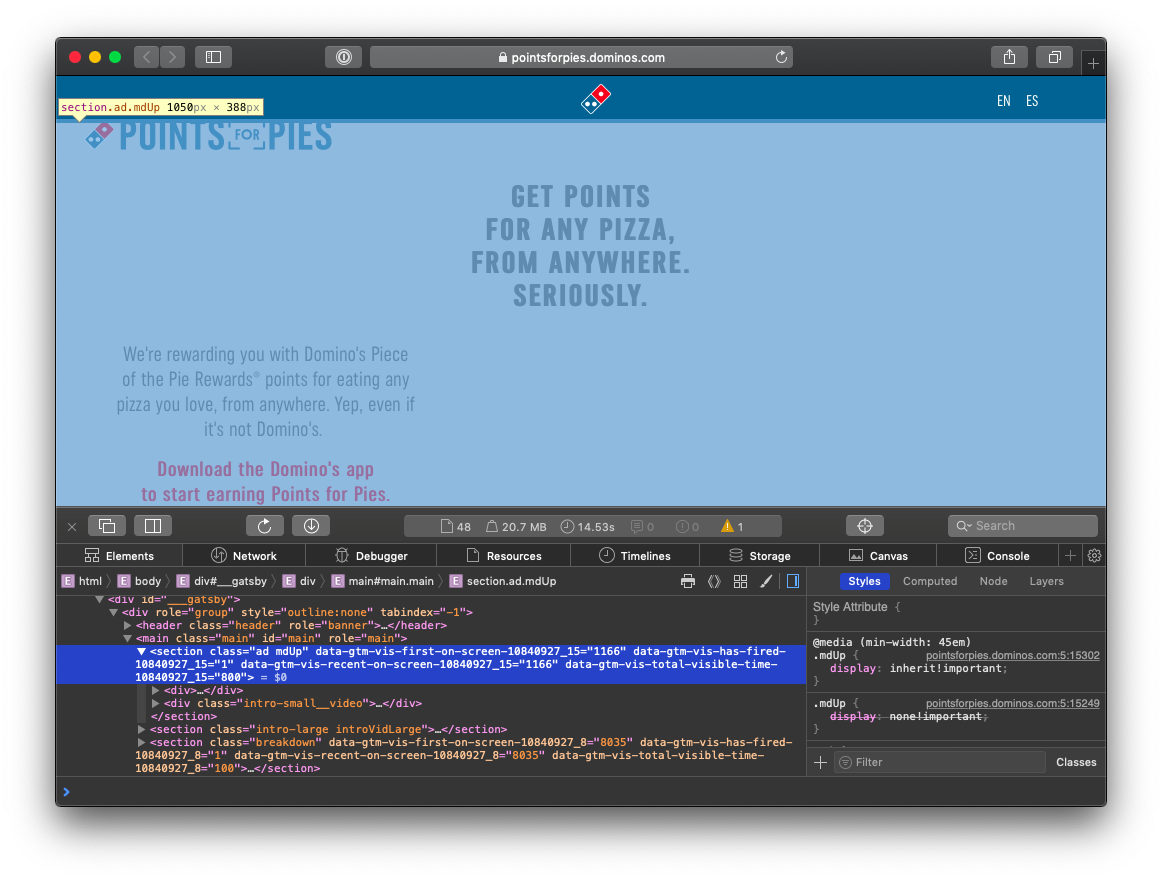Toggle inspector split-pane layout button
1162x880 pixels.
click(151, 525)
